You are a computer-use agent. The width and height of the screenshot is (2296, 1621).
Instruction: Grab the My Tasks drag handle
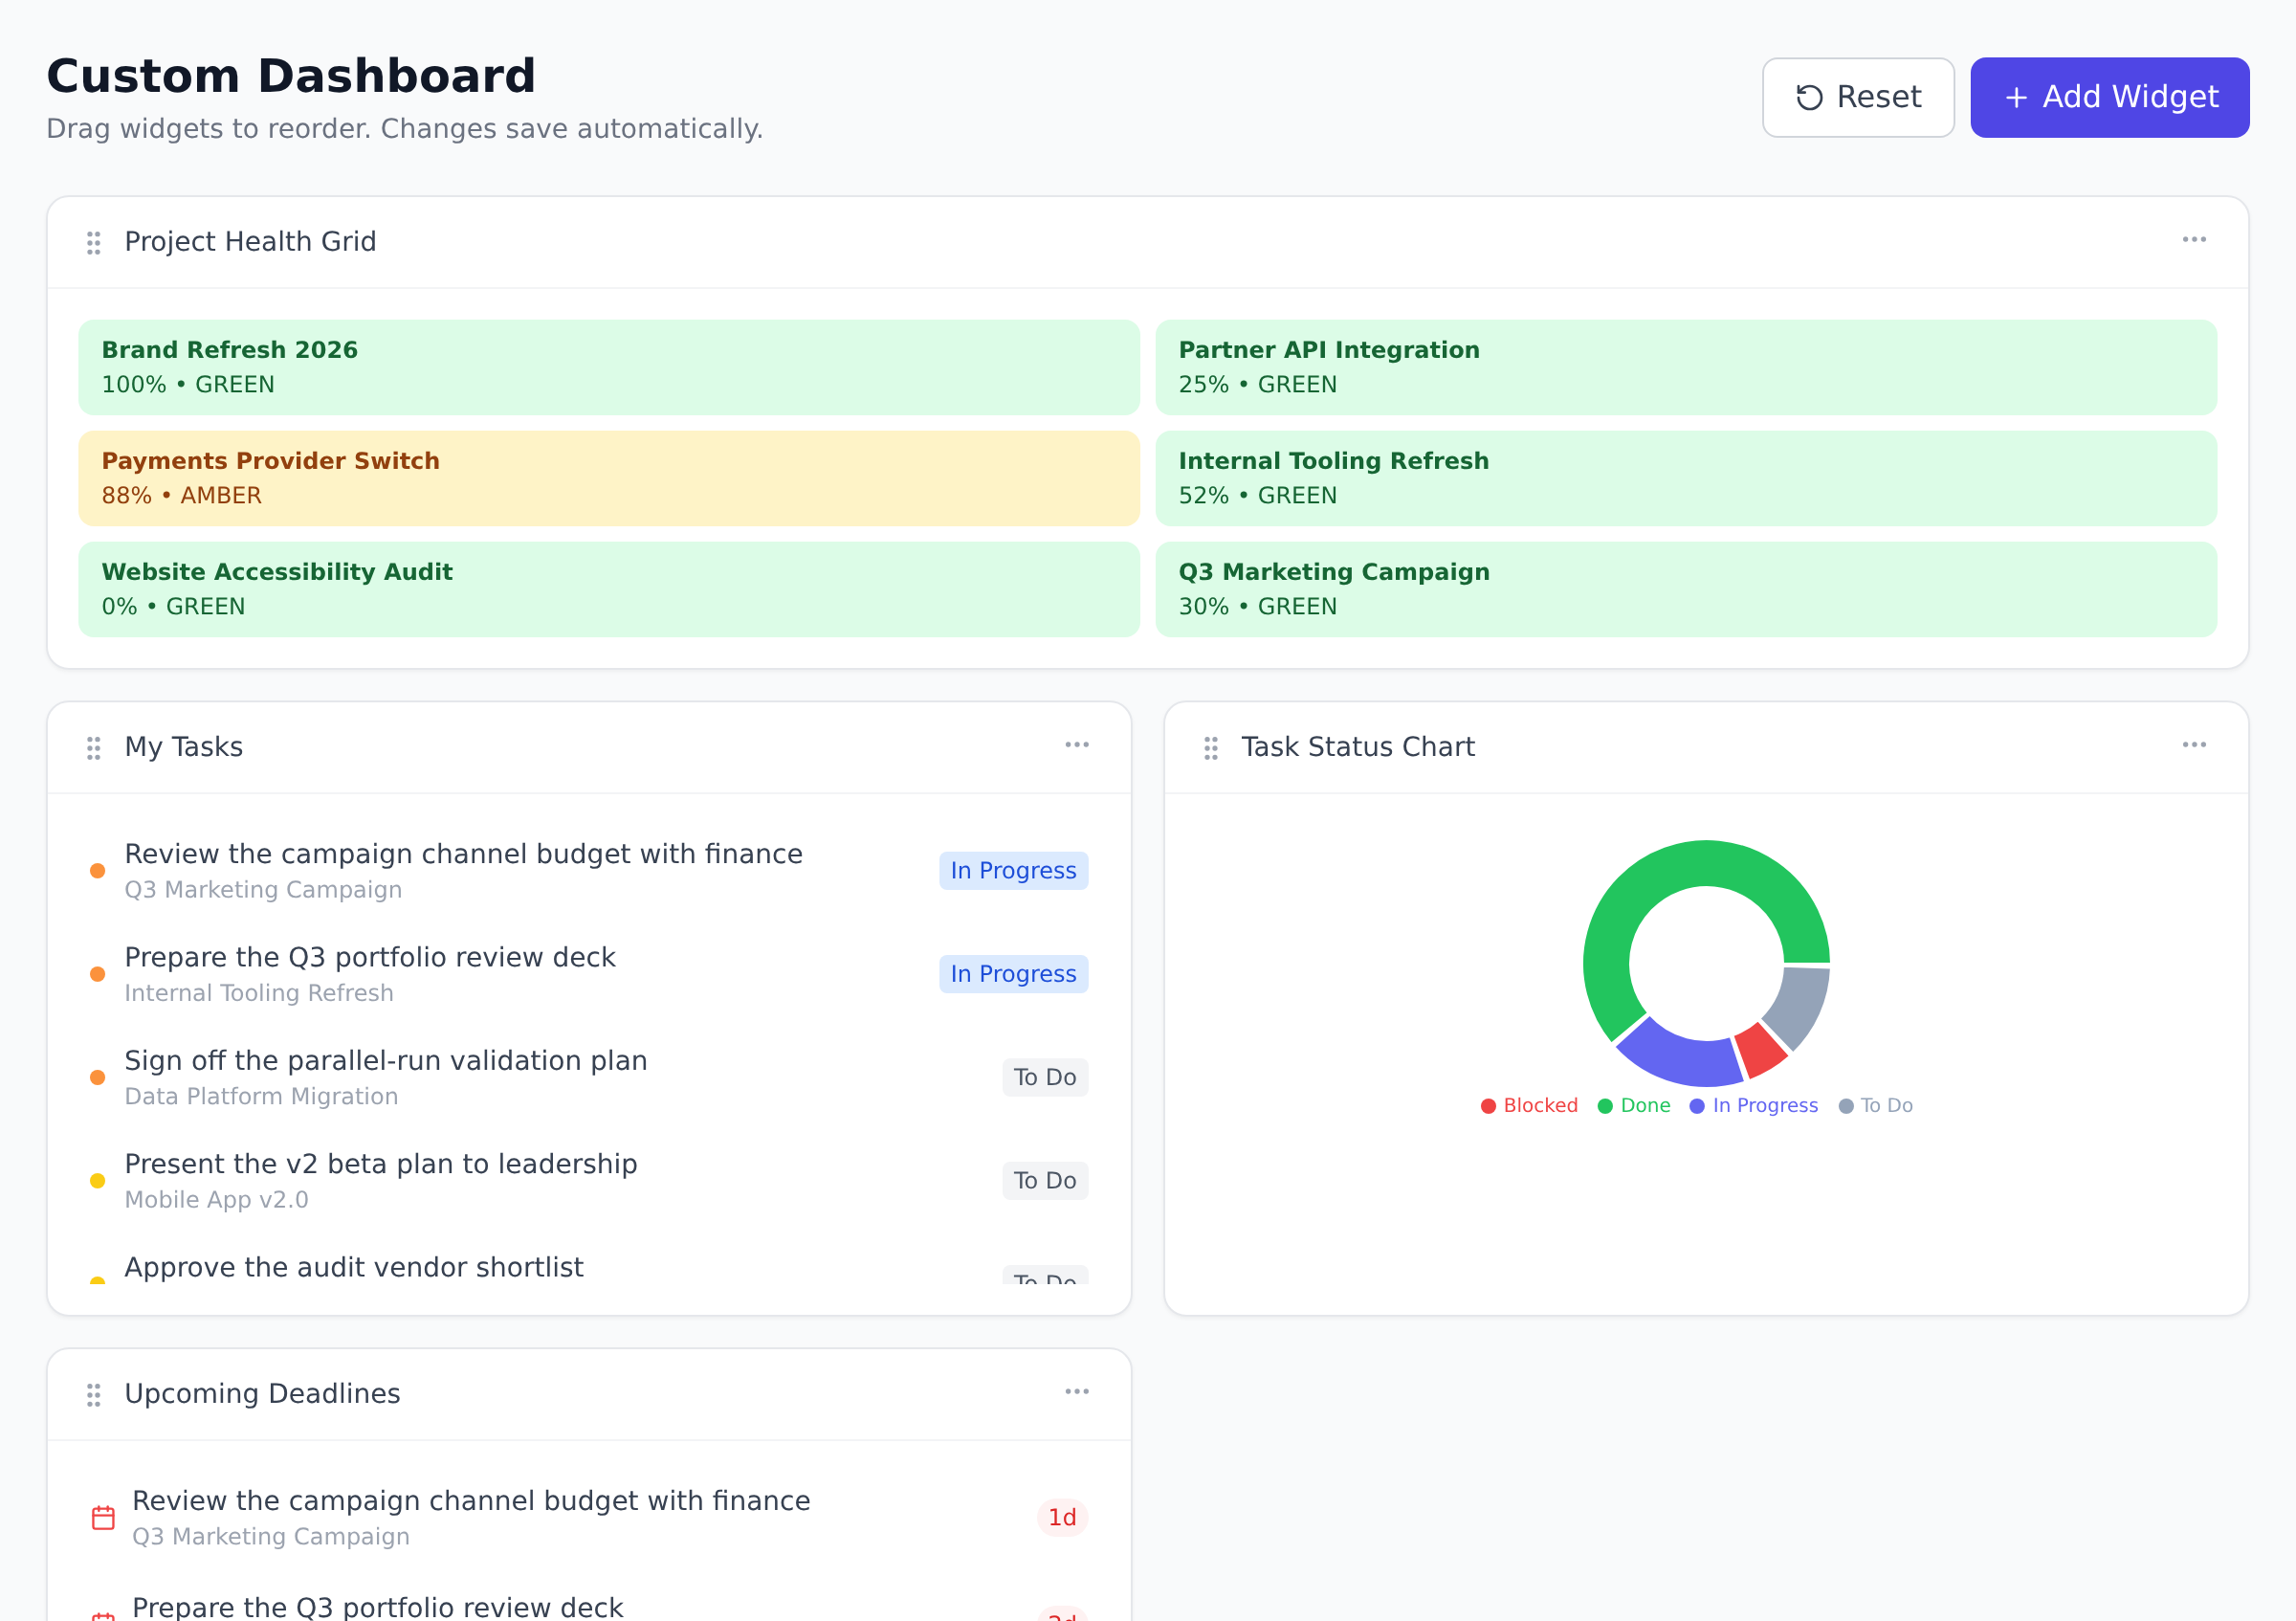(93, 748)
